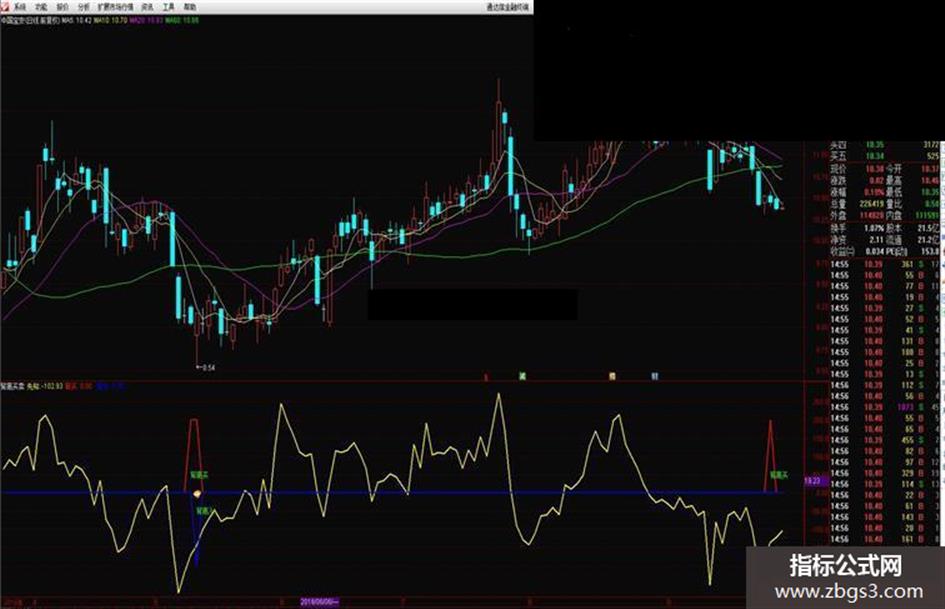The height and width of the screenshot is (609, 945).
Task: Click the 总量 226419 value
Action: [871, 204]
